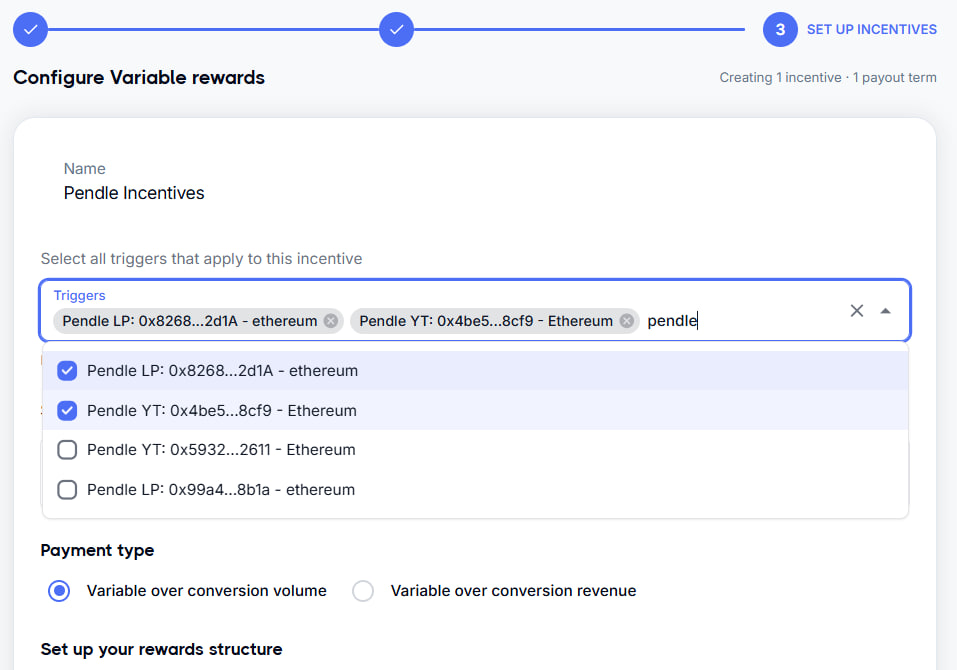Select Variable over conversion revenue radio
This screenshot has width=957, height=670.
click(x=363, y=591)
